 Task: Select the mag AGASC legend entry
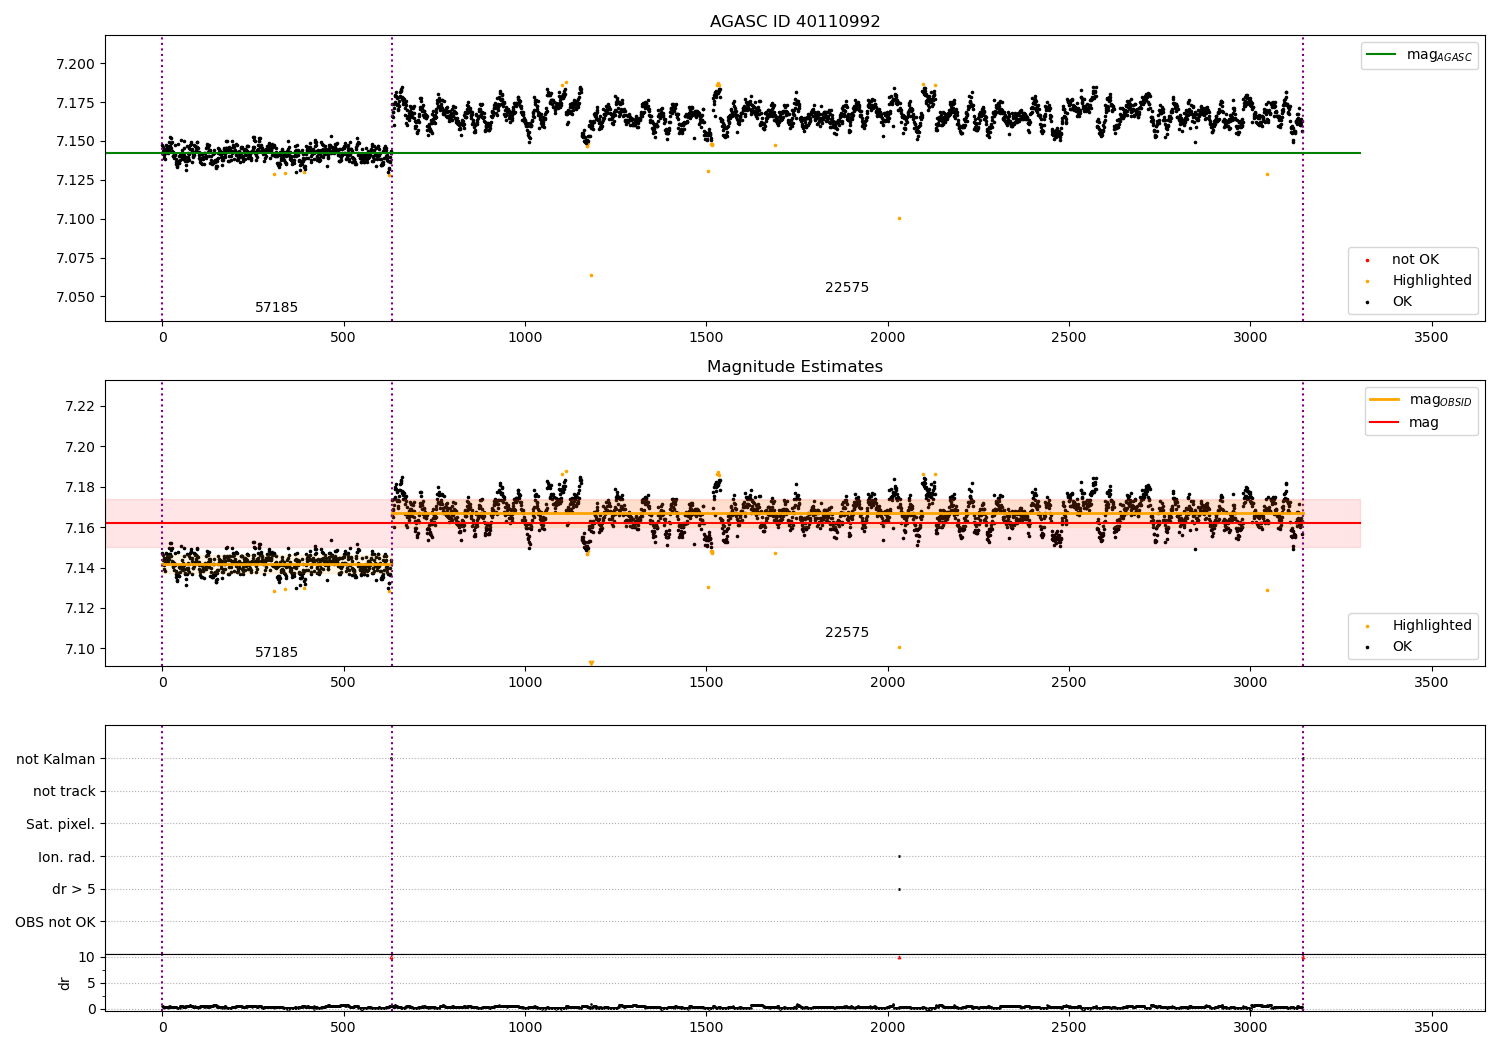1419,55
